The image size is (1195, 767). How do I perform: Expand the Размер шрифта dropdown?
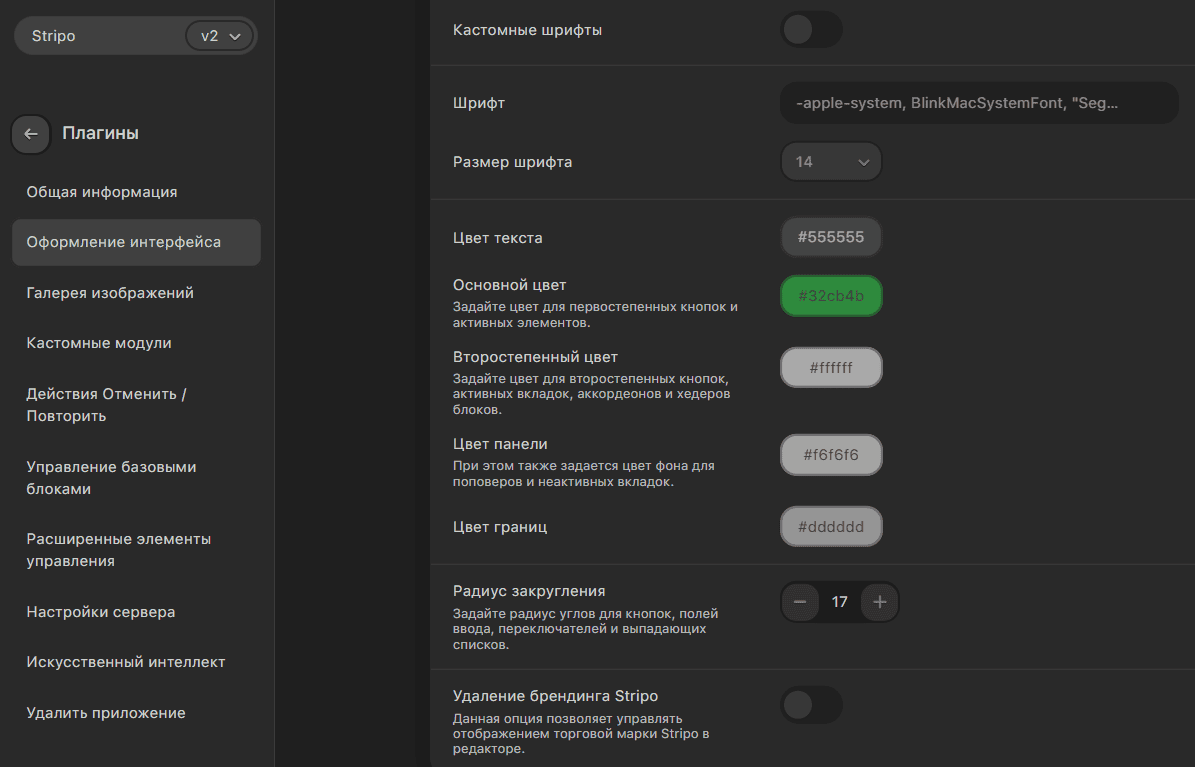click(831, 162)
